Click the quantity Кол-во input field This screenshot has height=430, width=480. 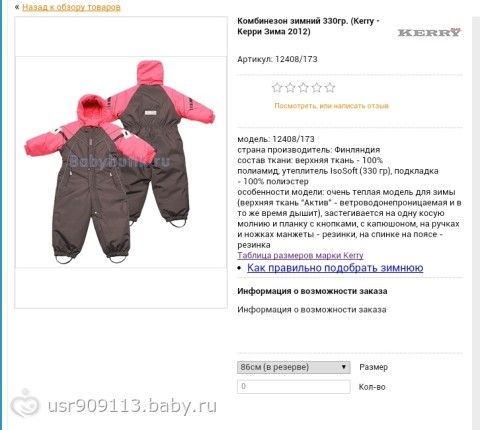(x=293, y=387)
